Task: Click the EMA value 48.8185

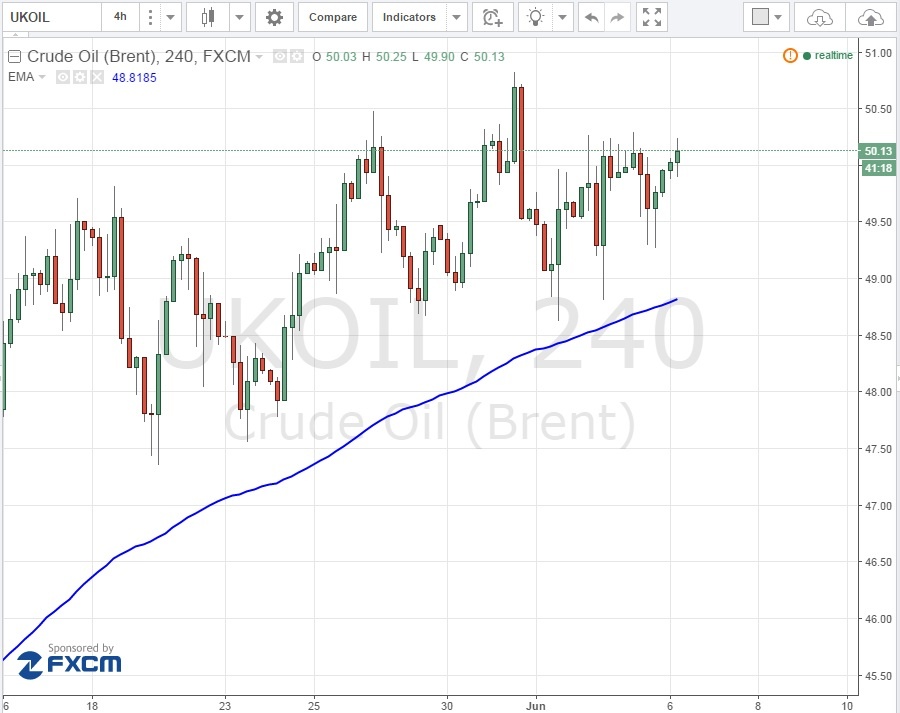Action: (134, 78)
